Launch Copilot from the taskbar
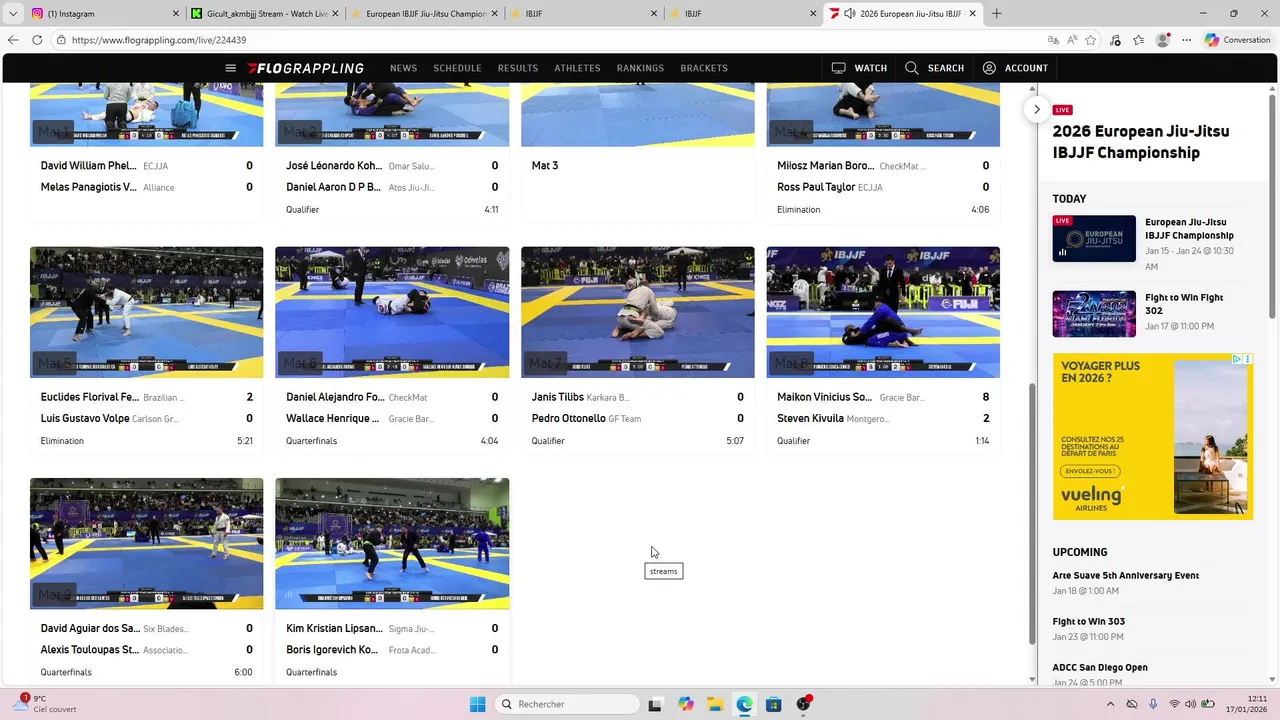The image size is (1280, 720). (x=685, y=704)
